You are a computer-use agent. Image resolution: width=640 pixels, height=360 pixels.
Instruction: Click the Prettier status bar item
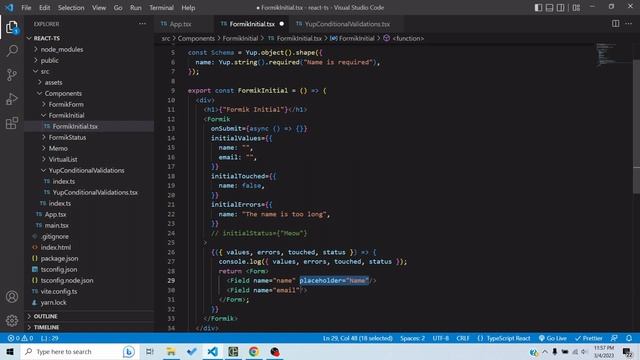(x=589, y=338)
